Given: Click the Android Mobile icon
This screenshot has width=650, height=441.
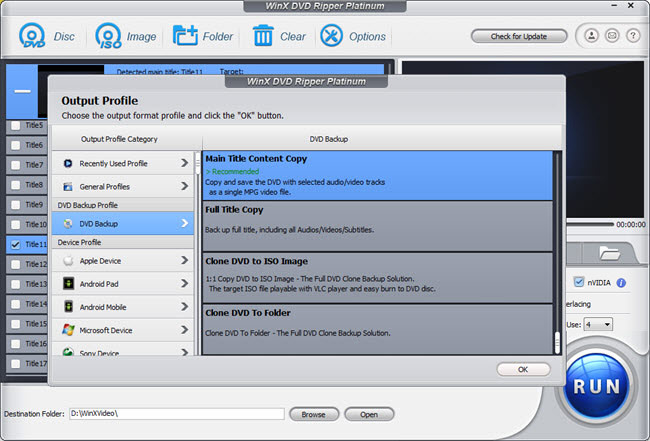Looking at the screenshot, I should [68, 307].
